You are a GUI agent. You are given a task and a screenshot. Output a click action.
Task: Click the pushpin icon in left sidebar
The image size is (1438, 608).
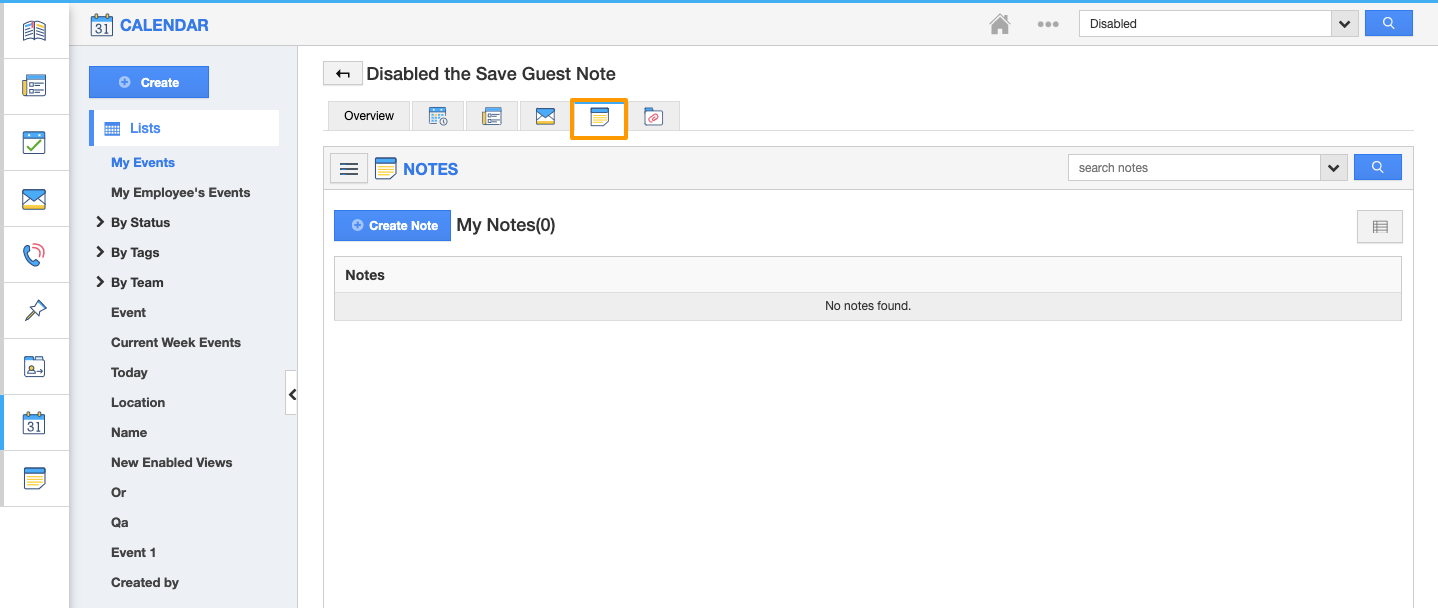[x=34, y=311]
